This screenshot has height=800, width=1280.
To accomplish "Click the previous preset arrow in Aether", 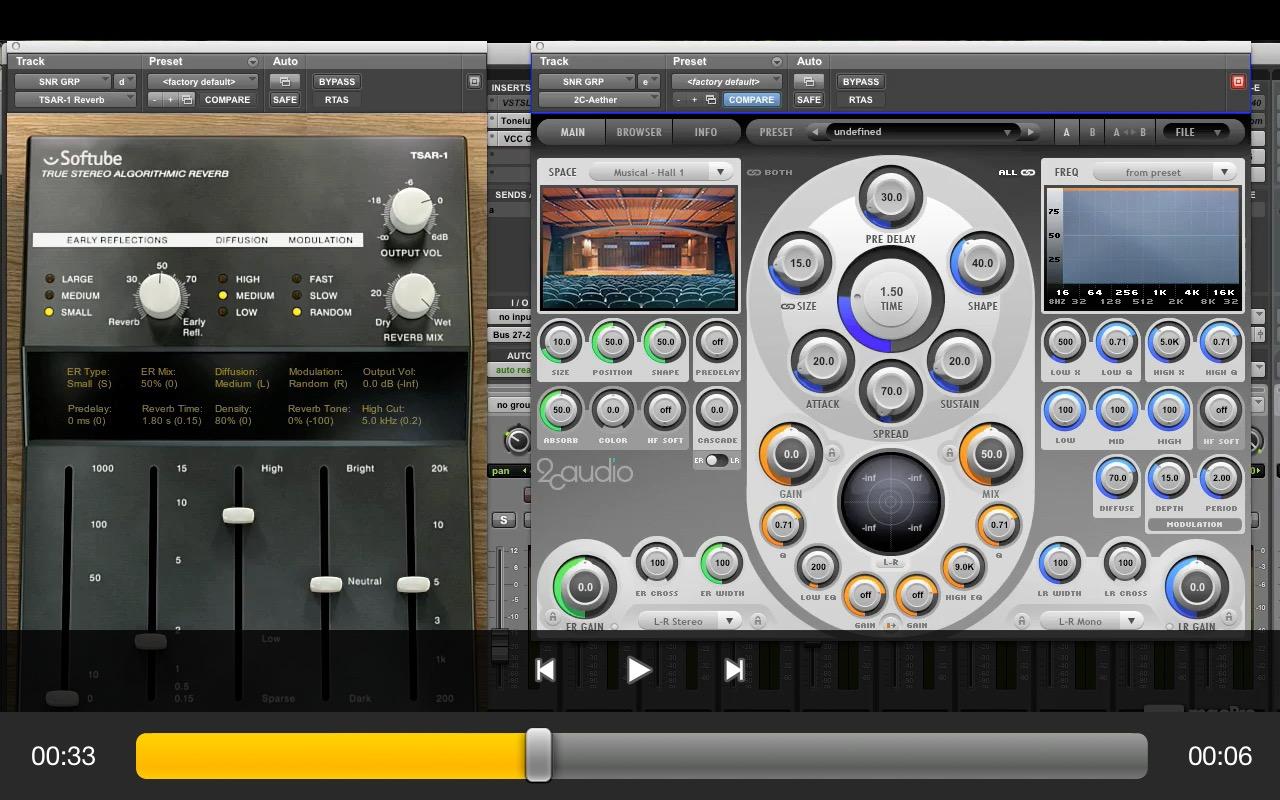I will tap(816, 131).
